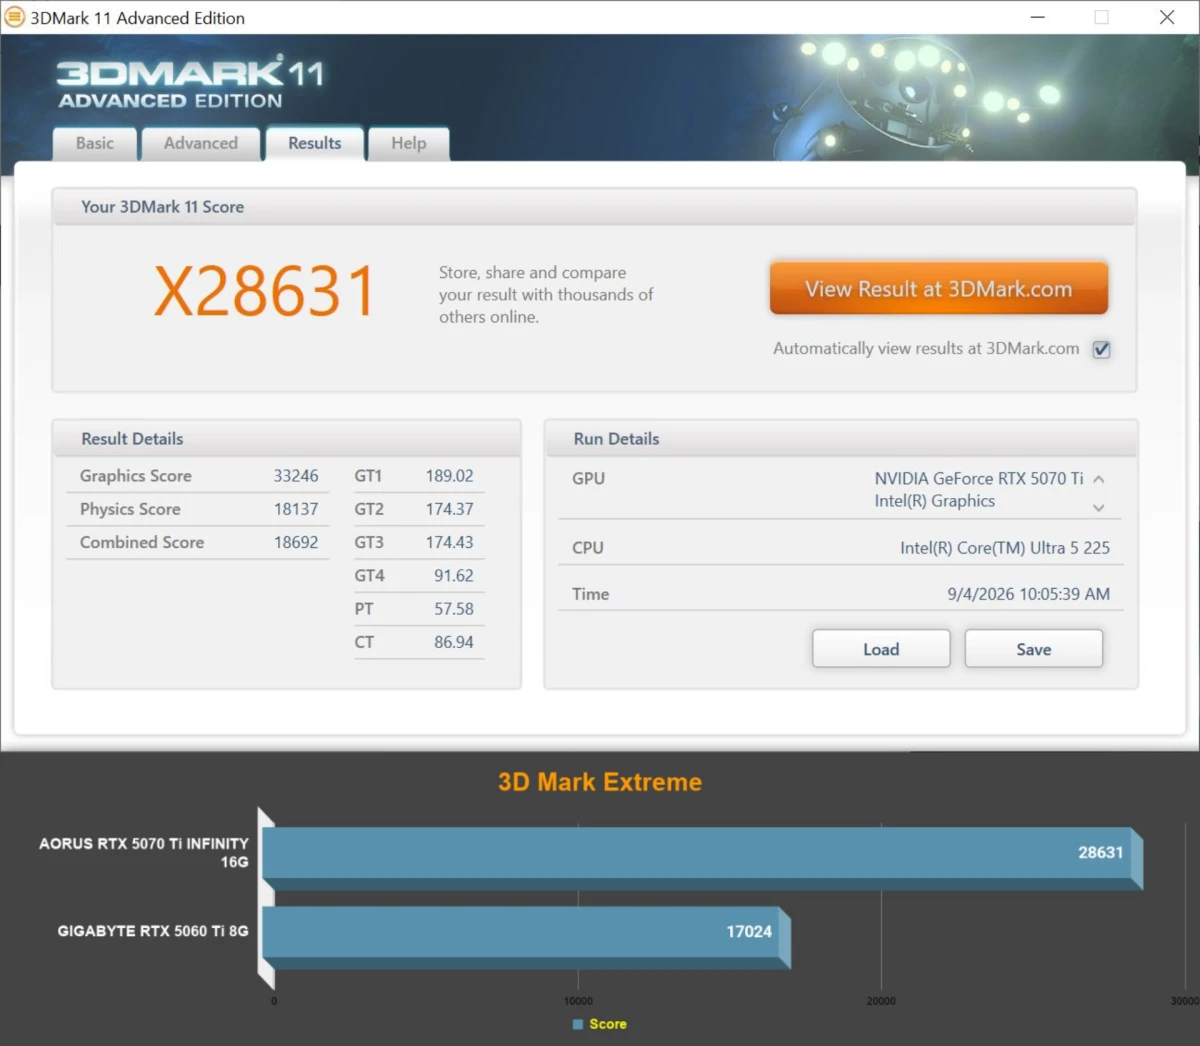
Task: Select the X28631 score value
Action: point(265,292)
